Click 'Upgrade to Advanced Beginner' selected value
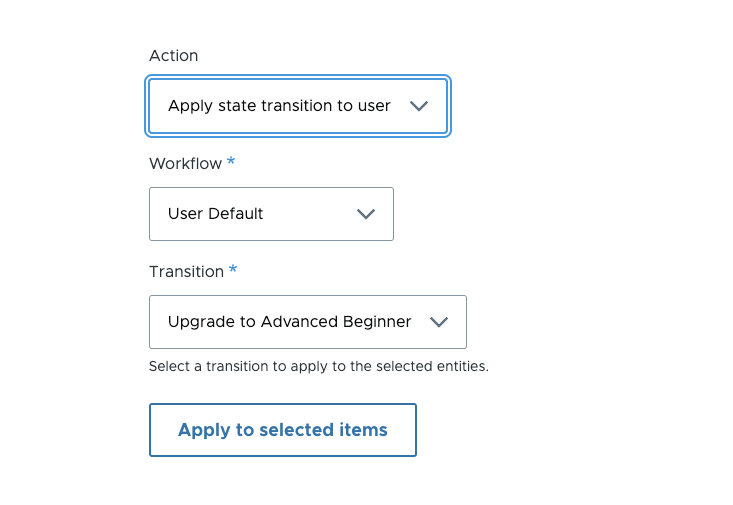Screen dimensions: 733x505 289,322
